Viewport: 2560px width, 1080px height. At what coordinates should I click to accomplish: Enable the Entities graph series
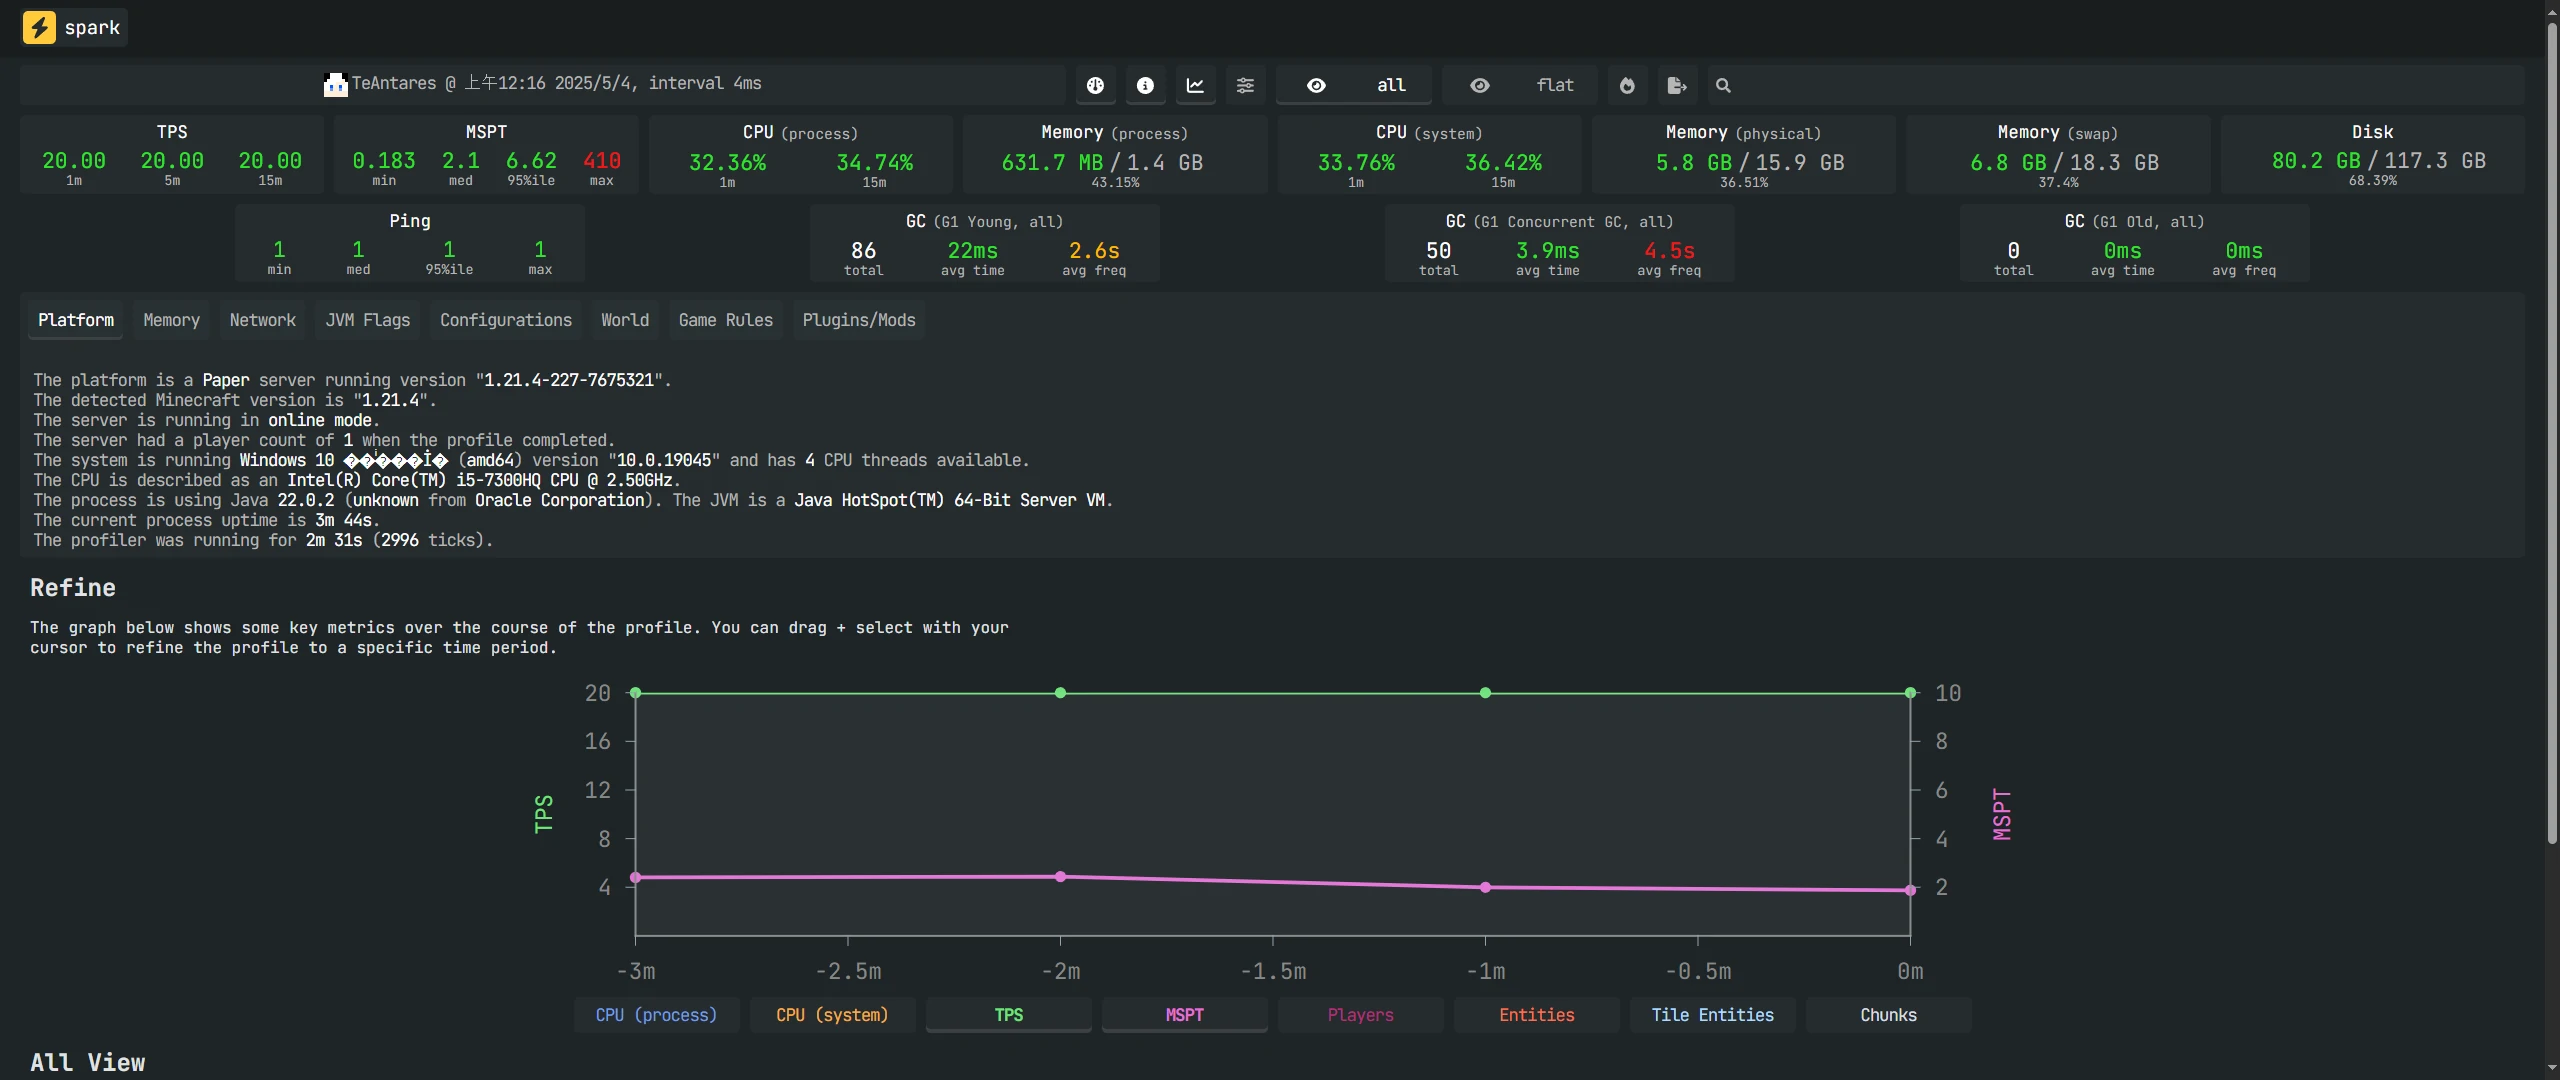point(1536,1015)
